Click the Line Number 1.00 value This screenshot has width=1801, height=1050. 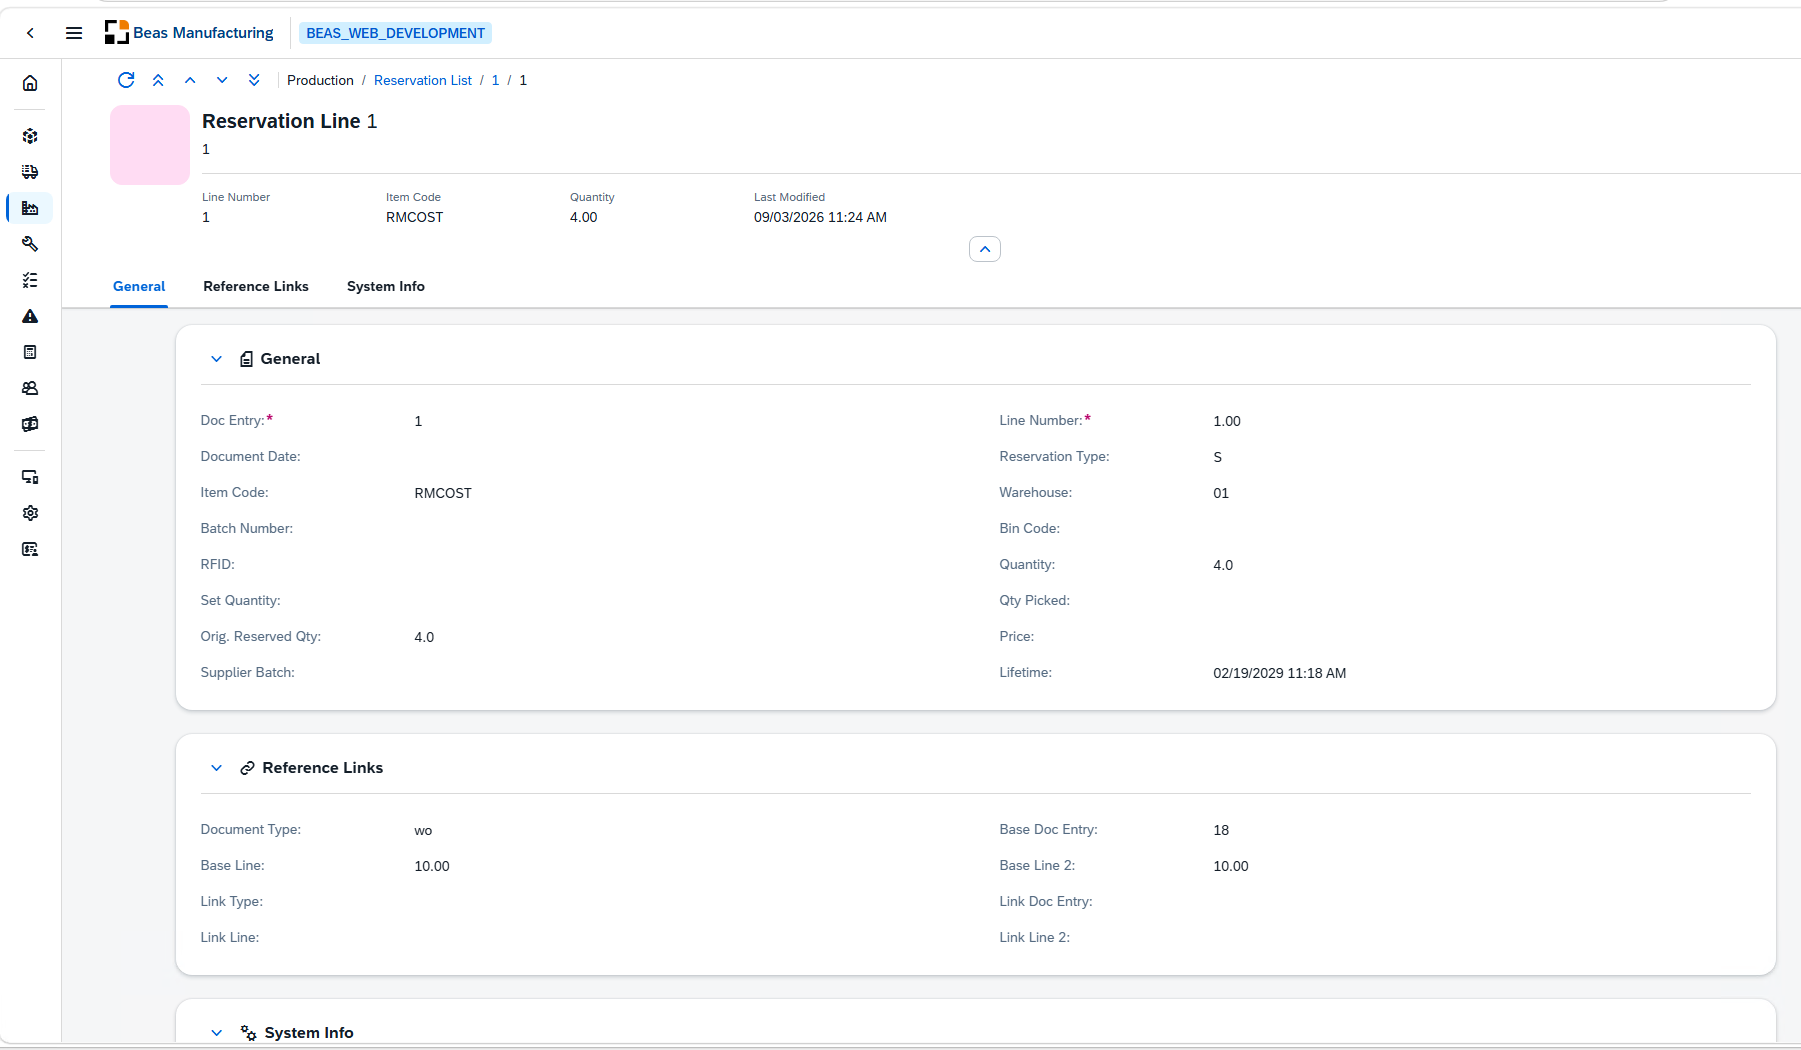click(1227, 421)
